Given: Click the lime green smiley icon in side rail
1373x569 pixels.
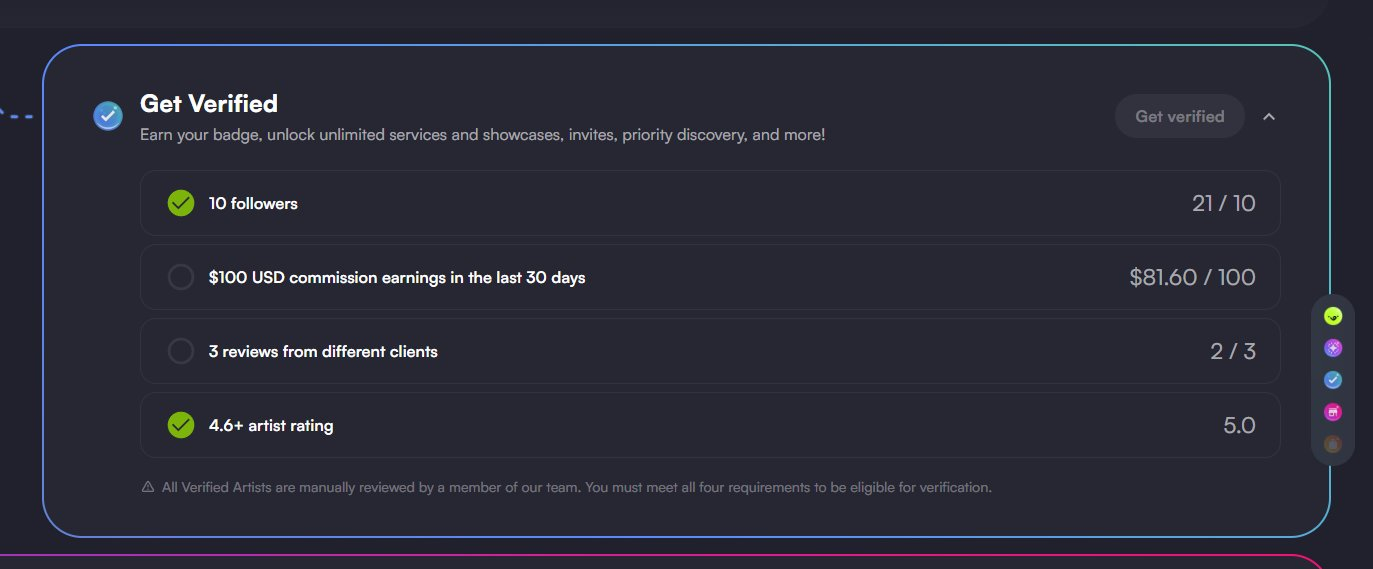Looking at the screenshot, I should click(x=1332, y=316).
